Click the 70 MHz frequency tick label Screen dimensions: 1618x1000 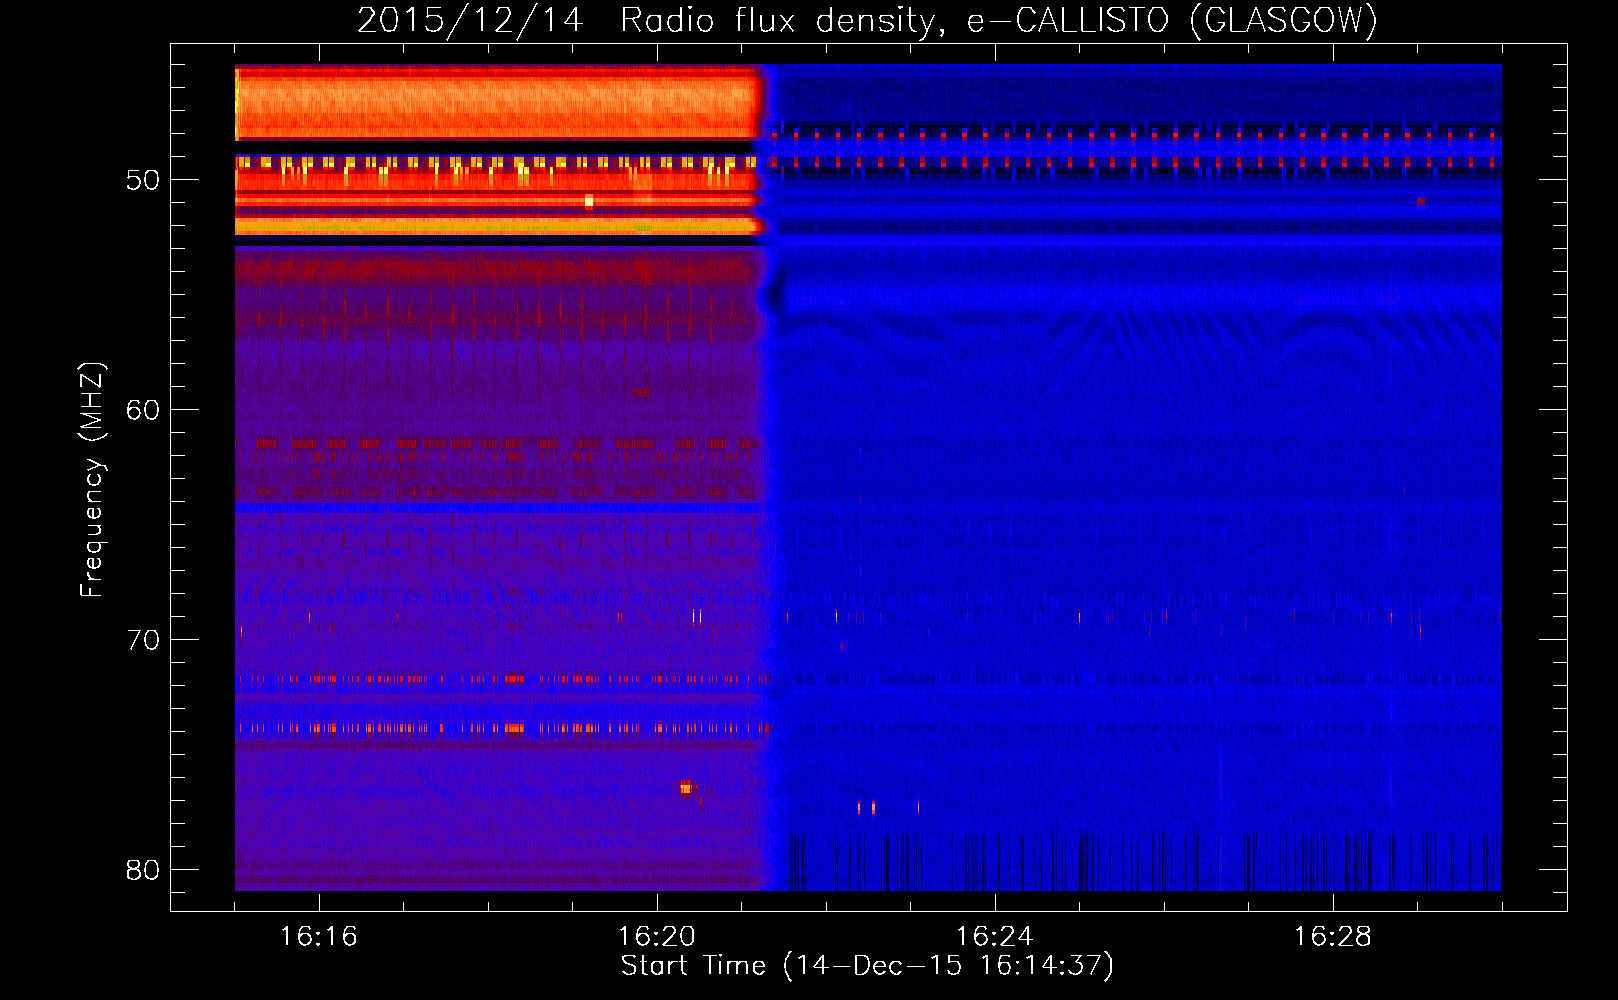pyautogui.click(x=143, y=640)
